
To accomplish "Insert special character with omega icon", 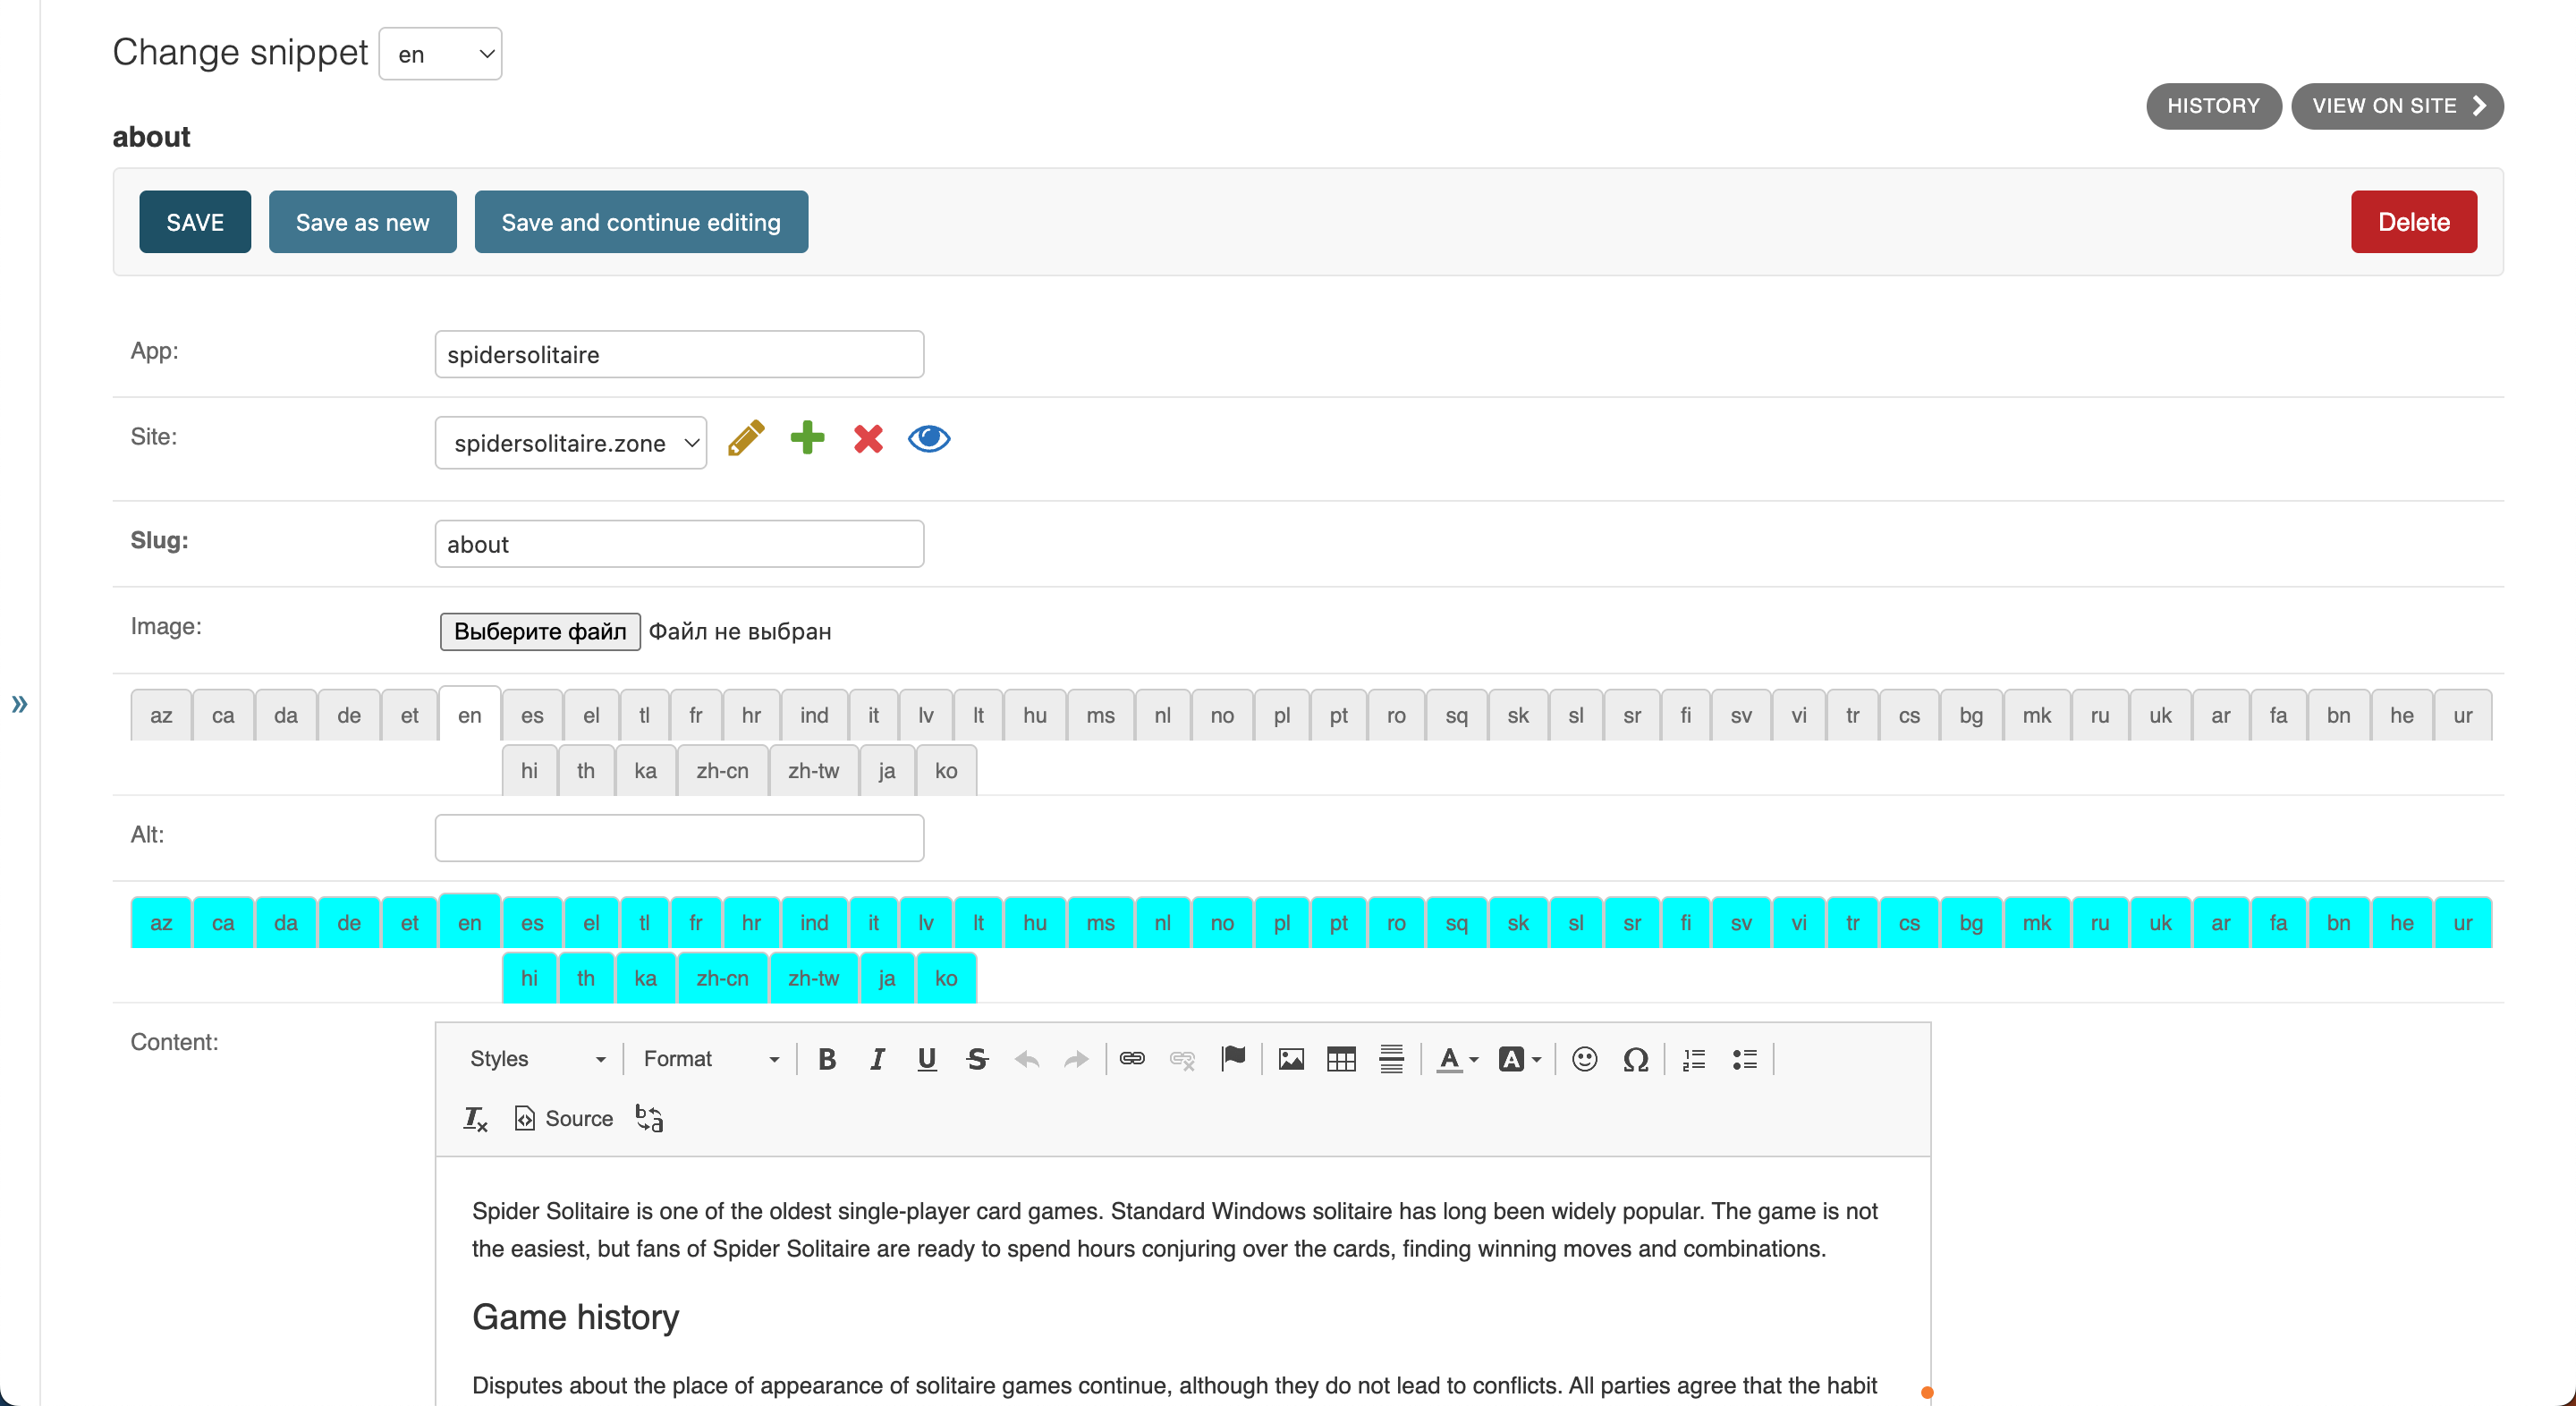I will coord(1635,1059).
